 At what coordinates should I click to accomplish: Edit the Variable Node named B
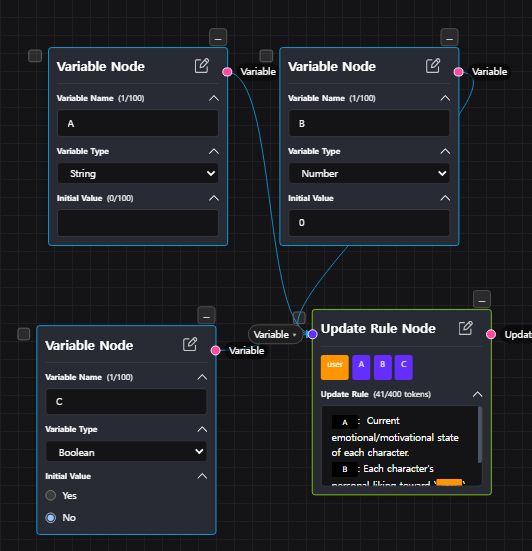433,66
